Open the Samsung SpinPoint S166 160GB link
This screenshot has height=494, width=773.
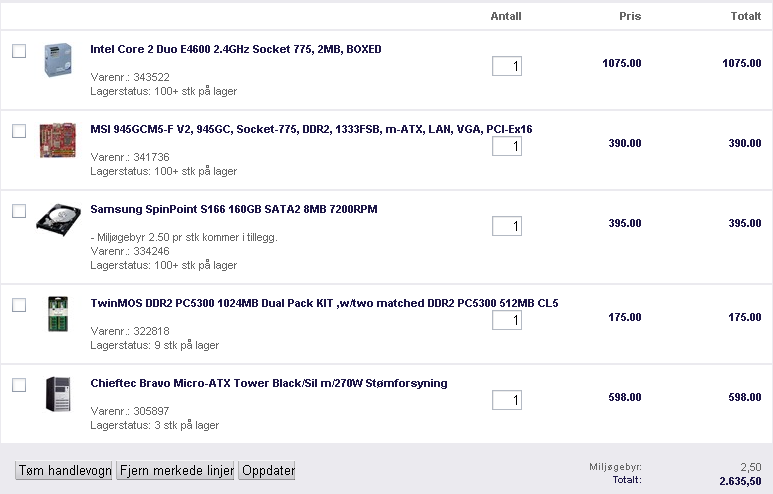[234, 209]
